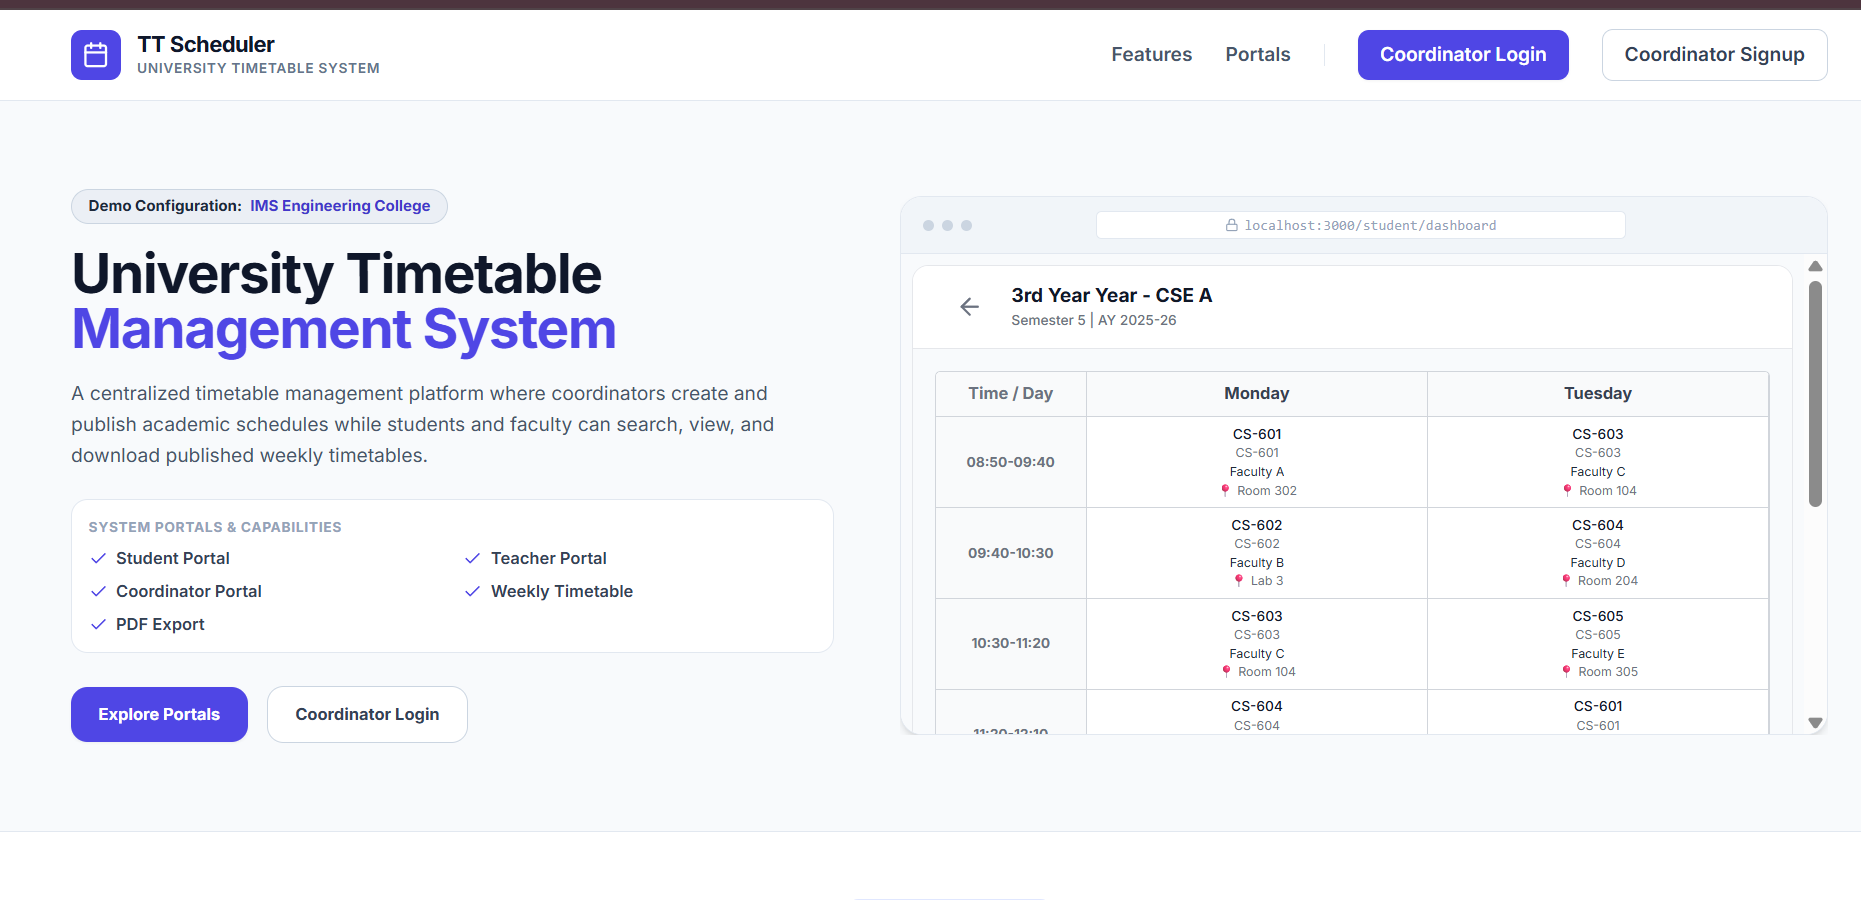Click the location pin next to Lab 3
The width and height of the screenshot is (1861, 900).
[x=1239, y=581]
